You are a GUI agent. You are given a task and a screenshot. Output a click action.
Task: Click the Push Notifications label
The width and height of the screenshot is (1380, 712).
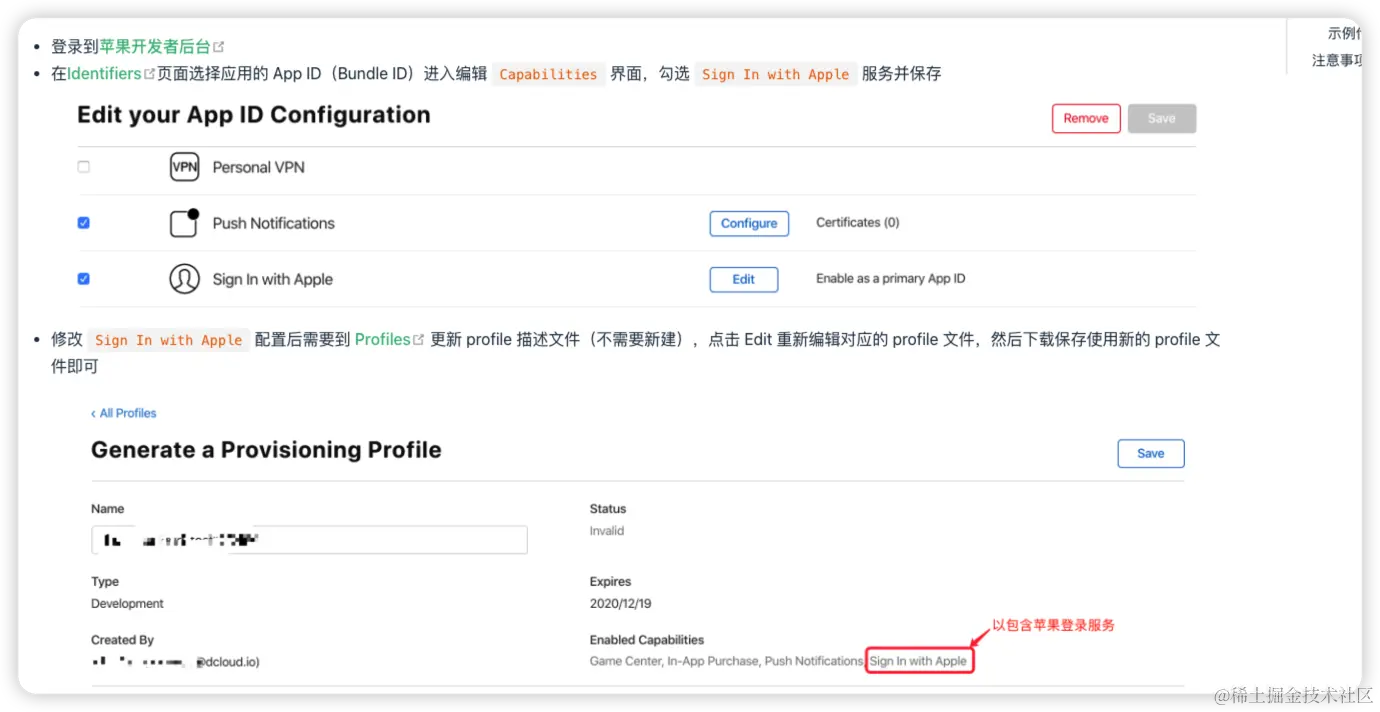tap(274, 223)
